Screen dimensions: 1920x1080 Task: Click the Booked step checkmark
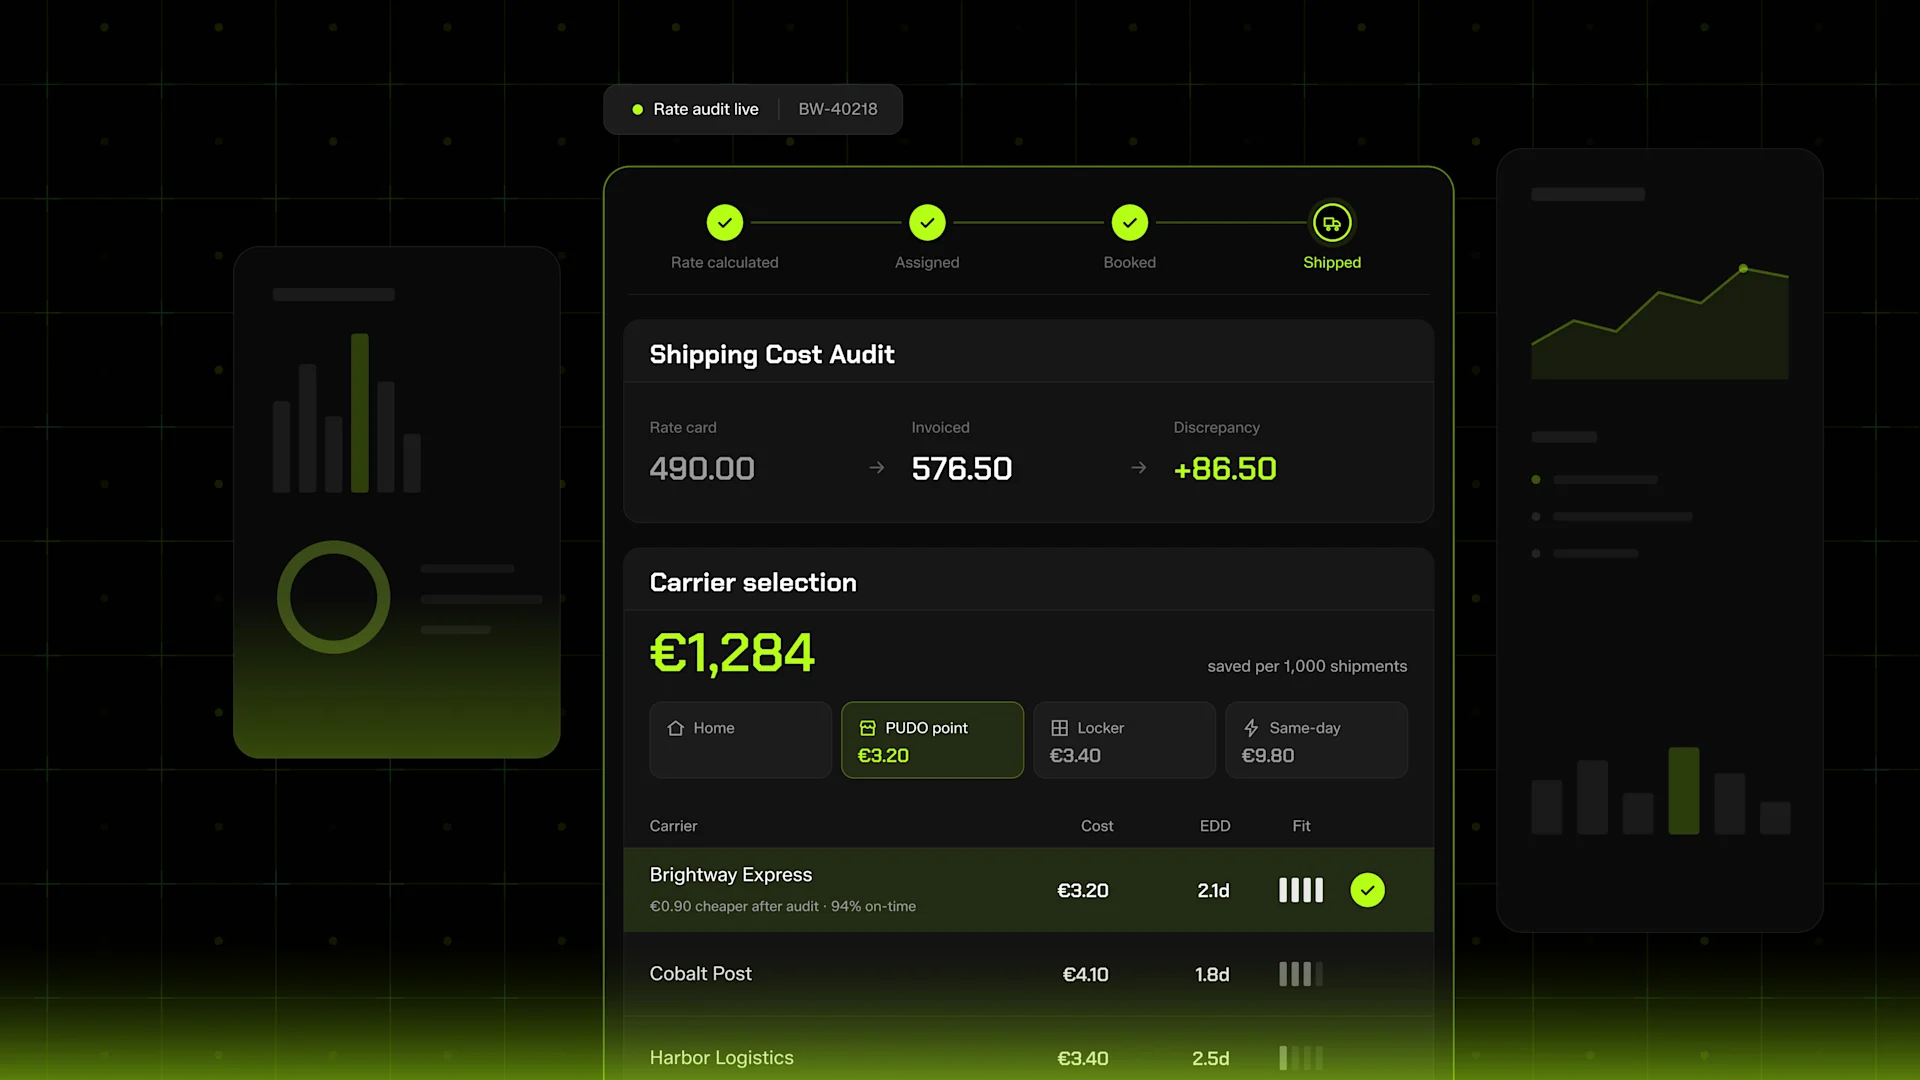(1130, 223)
